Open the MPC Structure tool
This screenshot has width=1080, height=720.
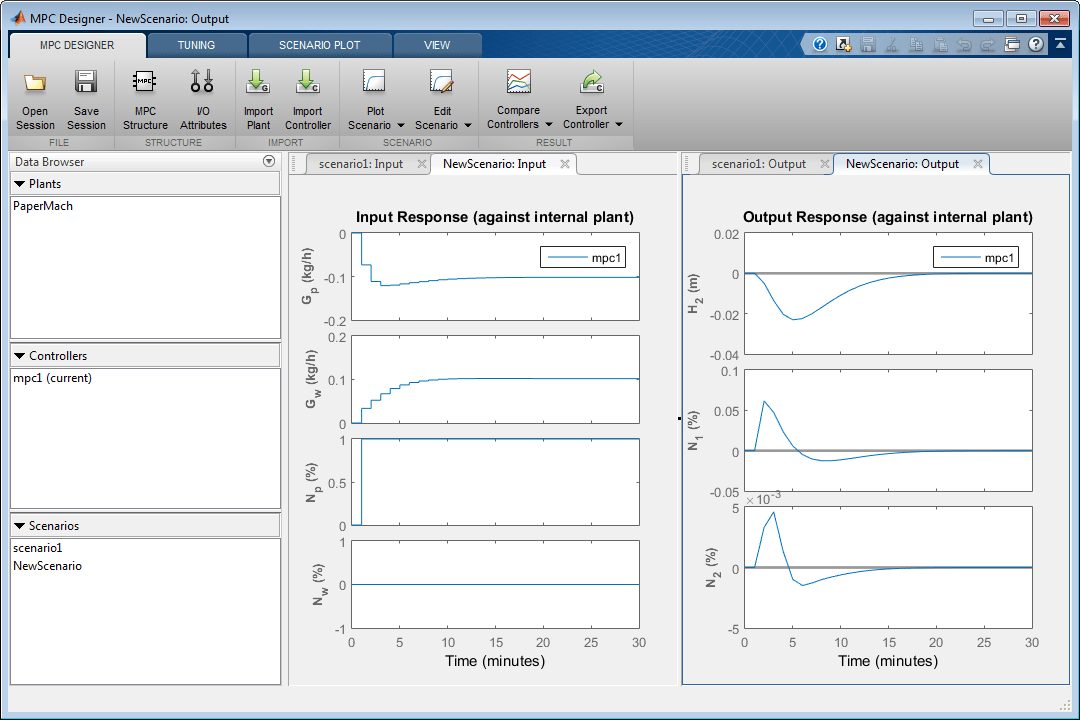click(x=145, y=99)
